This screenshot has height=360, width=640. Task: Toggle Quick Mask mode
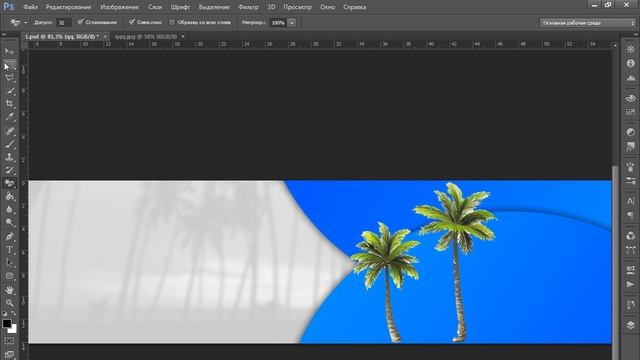click(9, 341)
